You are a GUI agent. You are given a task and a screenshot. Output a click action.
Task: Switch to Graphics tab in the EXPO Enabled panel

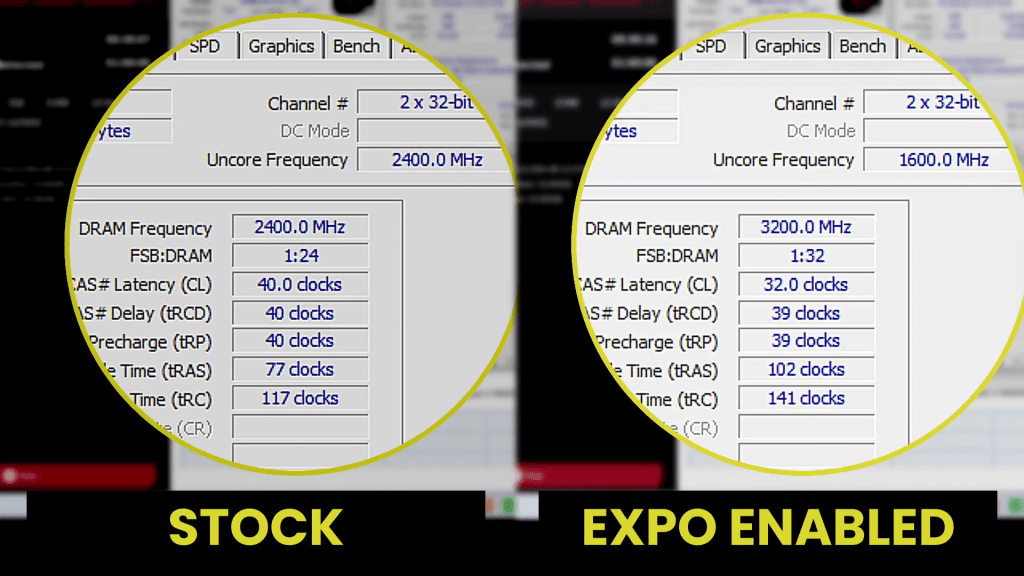coord(788,46)
